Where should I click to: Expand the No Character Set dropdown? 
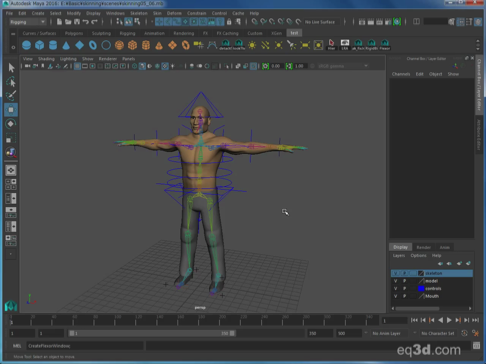[438, 333]
